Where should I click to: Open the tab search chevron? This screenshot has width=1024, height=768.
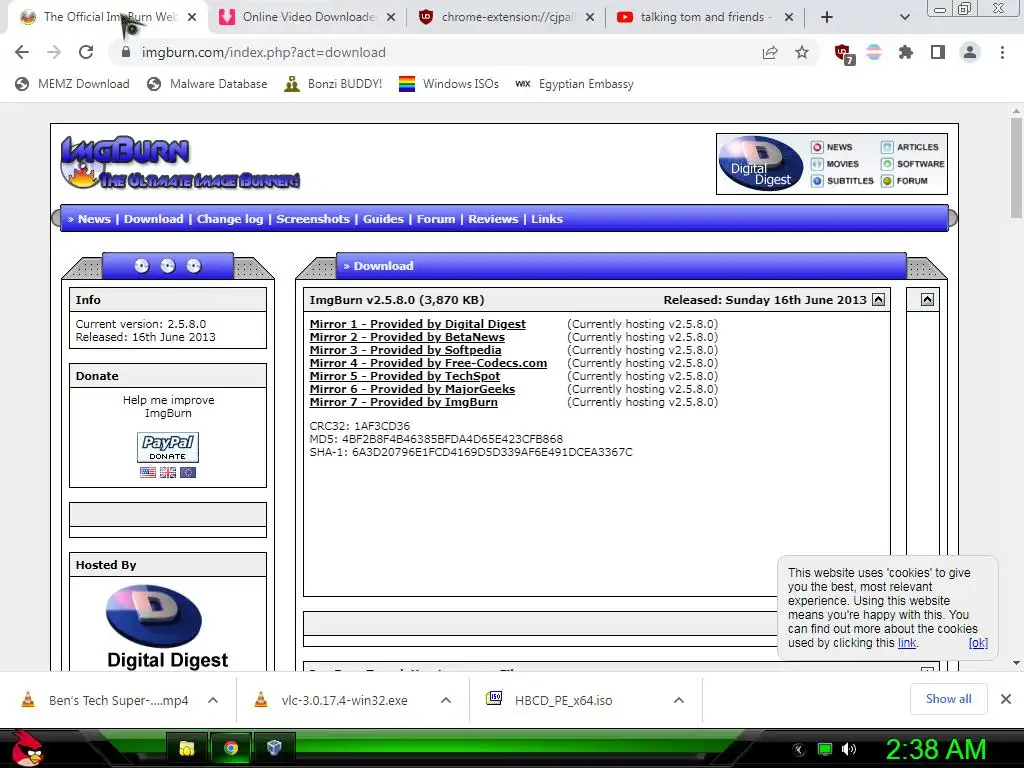pos(904,17)
